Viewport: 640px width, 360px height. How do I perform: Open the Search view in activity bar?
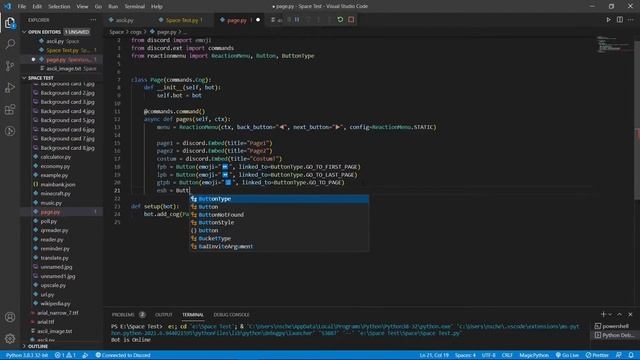tap(10, 44)
